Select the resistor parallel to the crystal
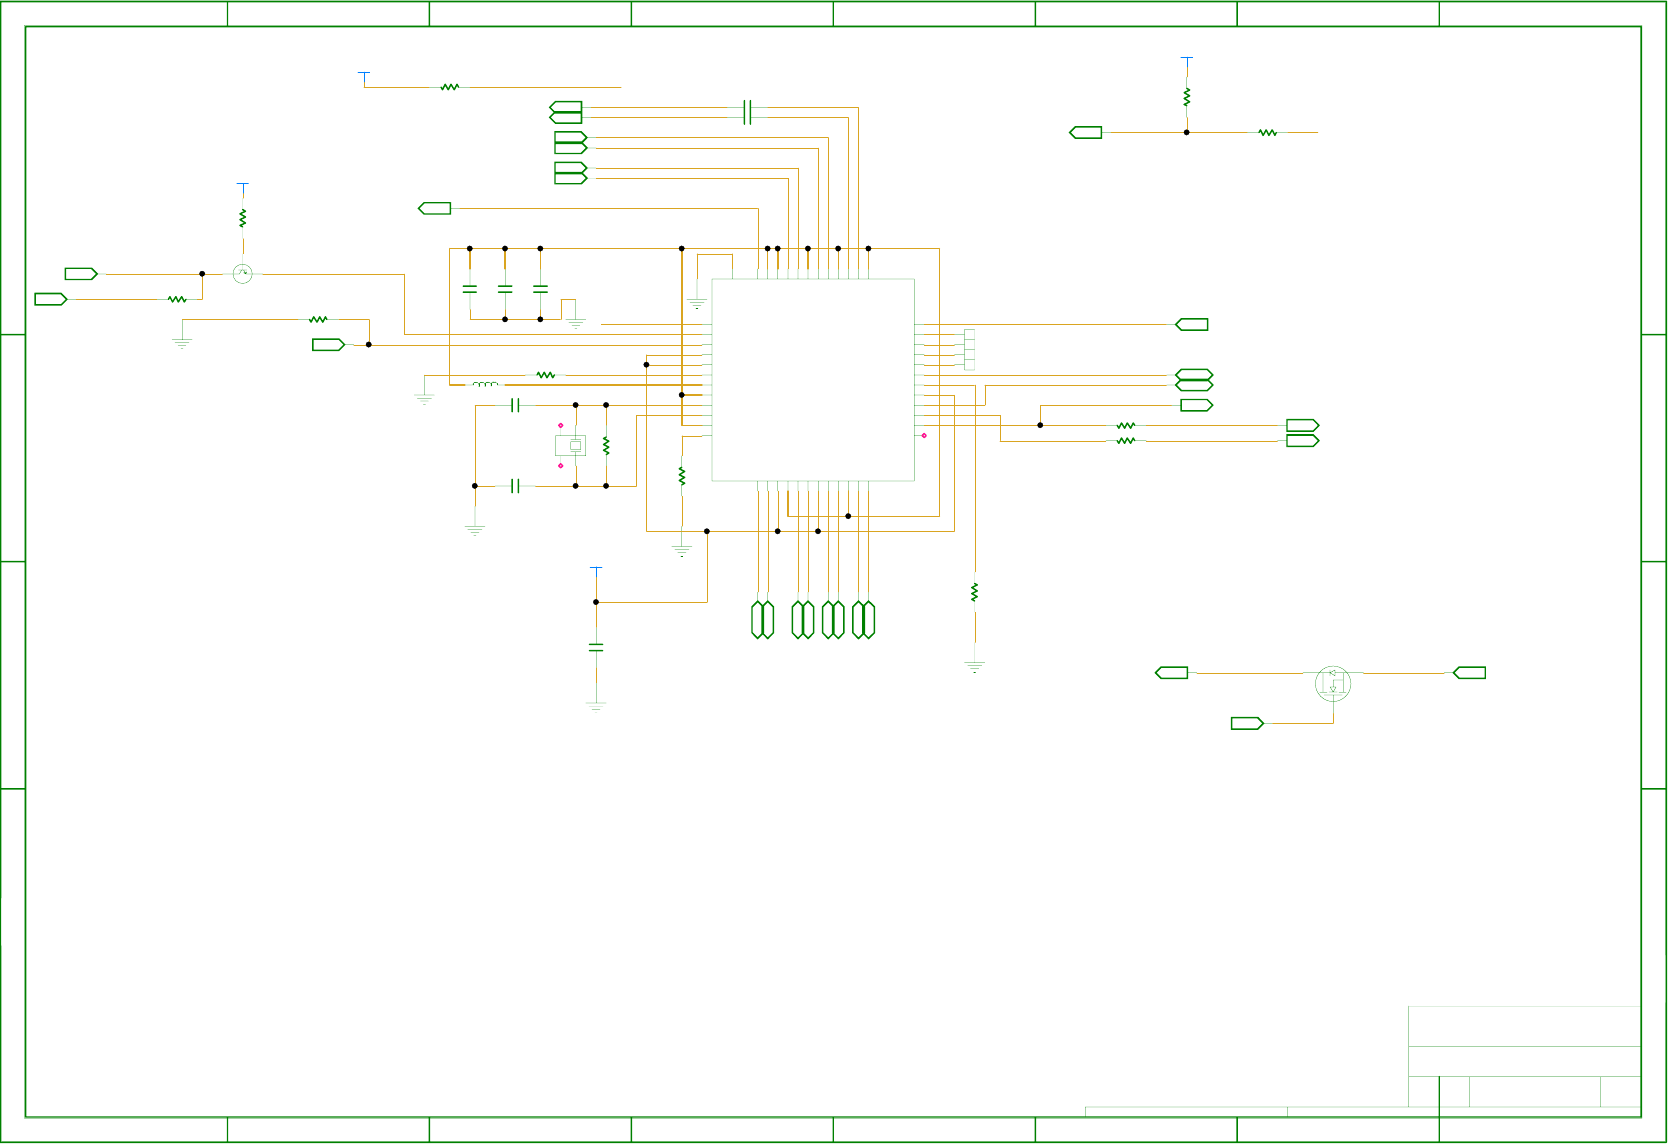 [606, 445]
